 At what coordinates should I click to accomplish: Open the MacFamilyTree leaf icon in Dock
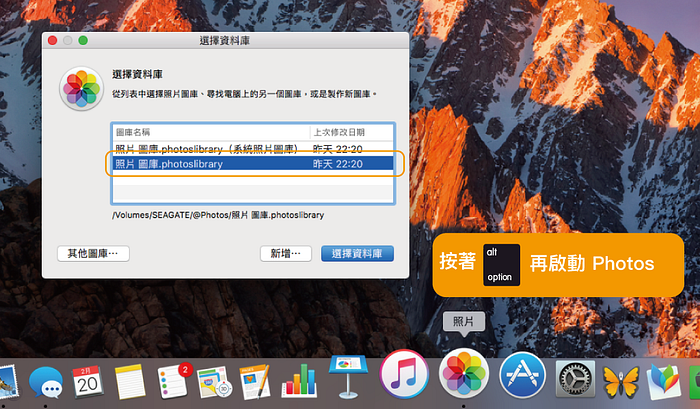[x=664, y=382]
